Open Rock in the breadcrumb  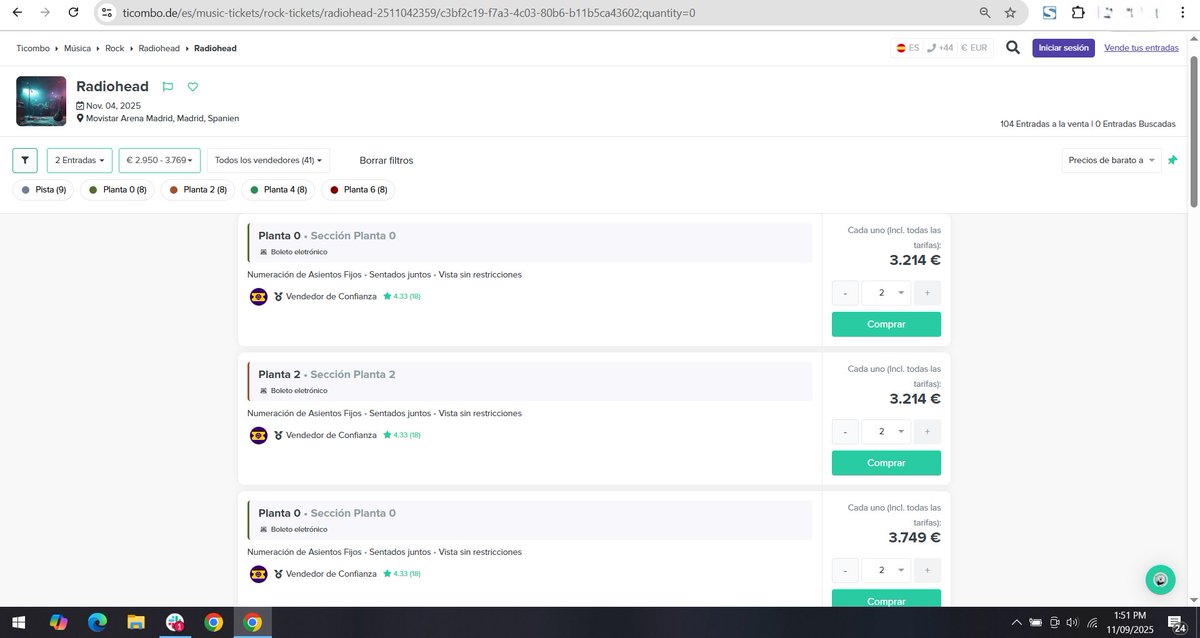click(114, 48)
